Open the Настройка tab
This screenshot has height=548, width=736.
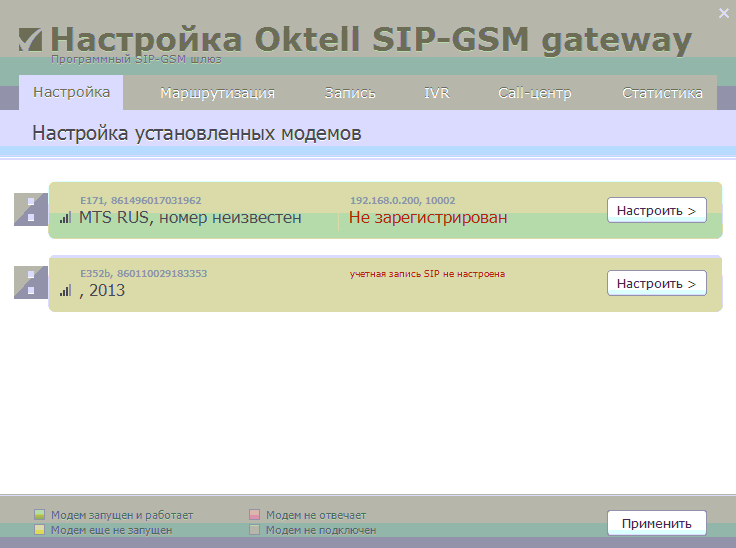[71, 93]
